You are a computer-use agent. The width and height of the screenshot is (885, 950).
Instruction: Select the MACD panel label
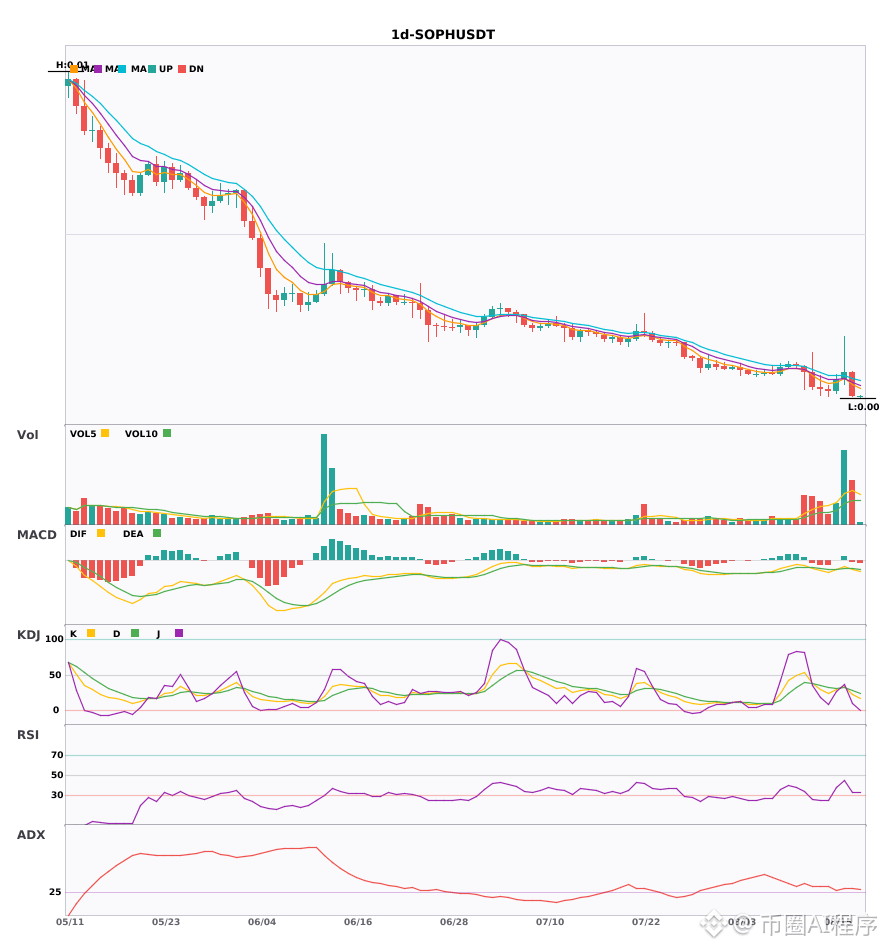tap(36, 535)
